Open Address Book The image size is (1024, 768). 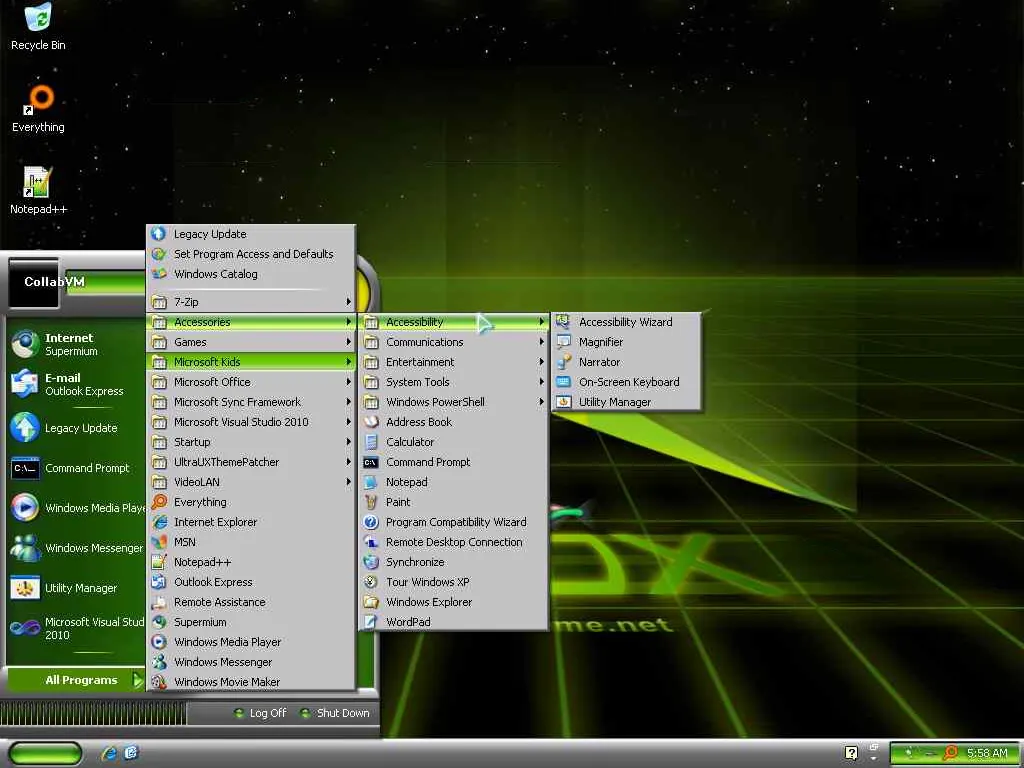[454, 422]
